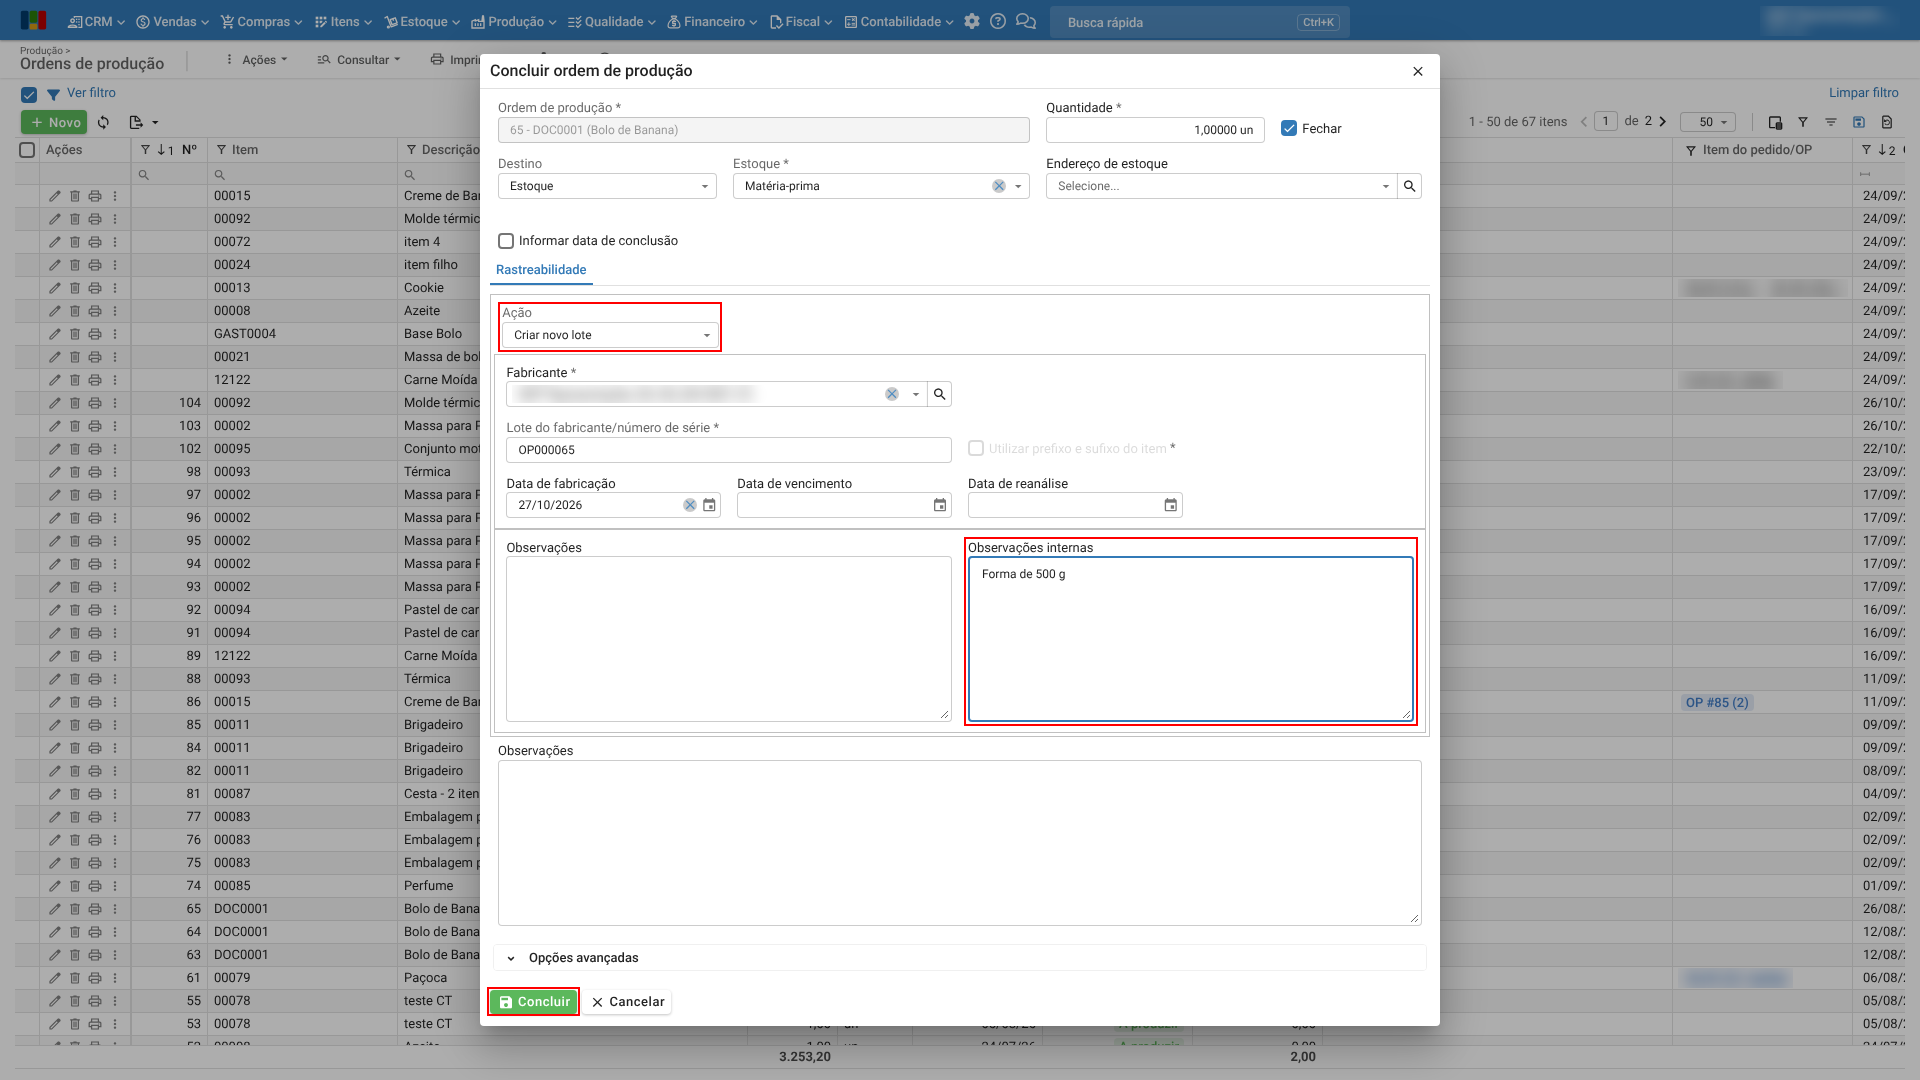
Task: Open the Financeiro menu
Action: 712,21
